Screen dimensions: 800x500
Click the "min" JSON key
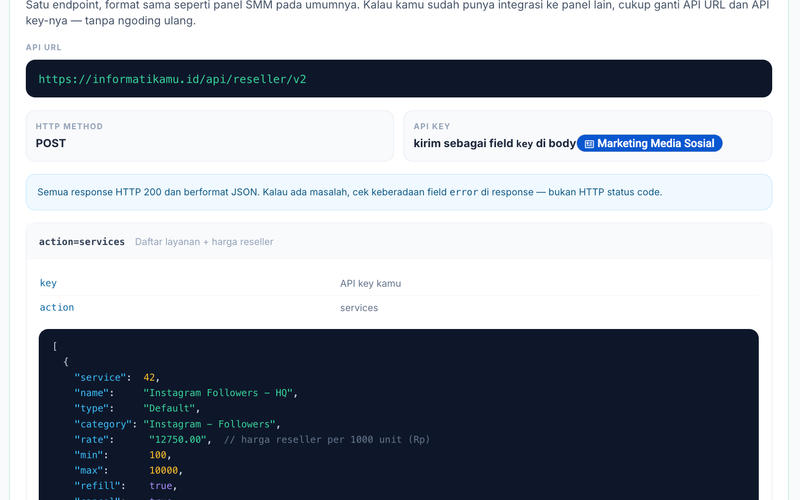pos(88,455)
